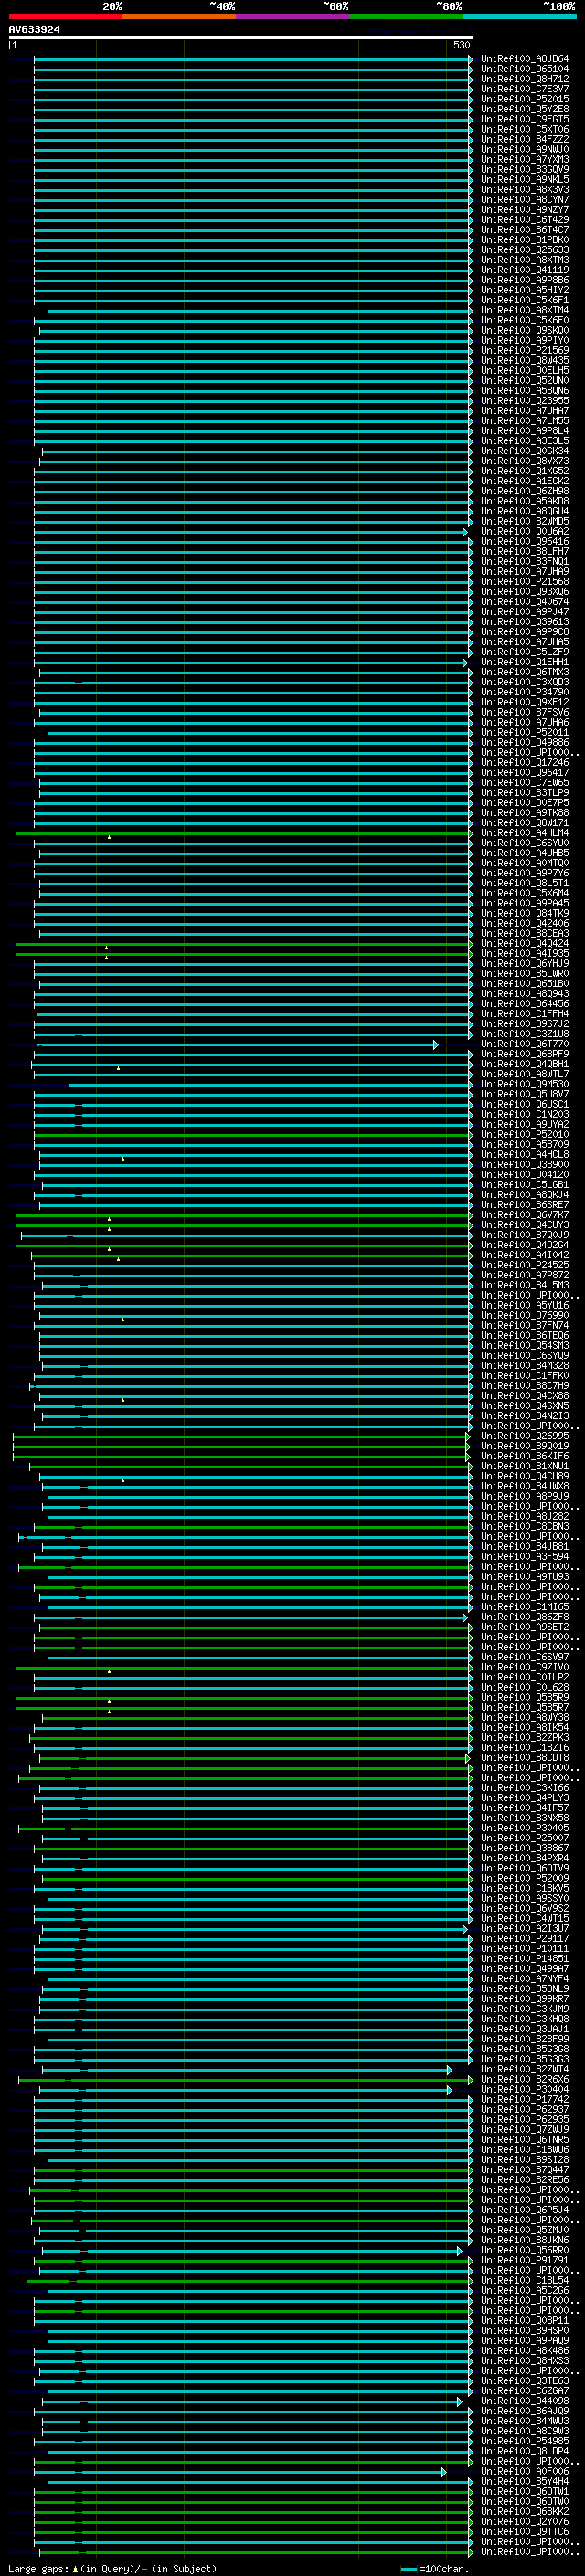585x2576 pixels.
Task: Click label UniRef100_P34790
Action: tap(525, 692)
